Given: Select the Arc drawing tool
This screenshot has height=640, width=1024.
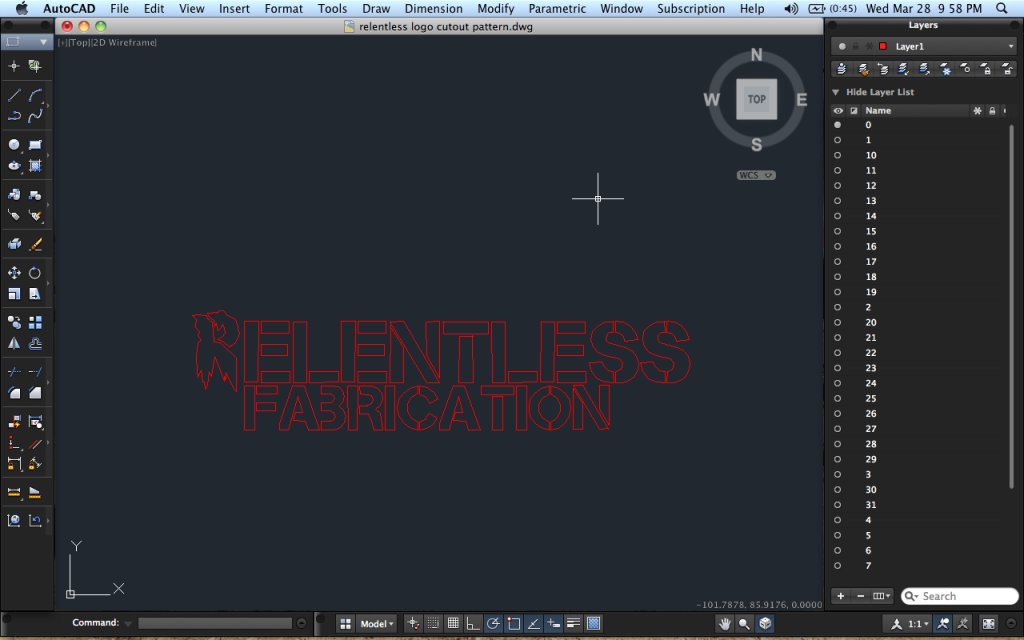Looking at the screenshot, I should pyautogui.click(x=35, y=95).
